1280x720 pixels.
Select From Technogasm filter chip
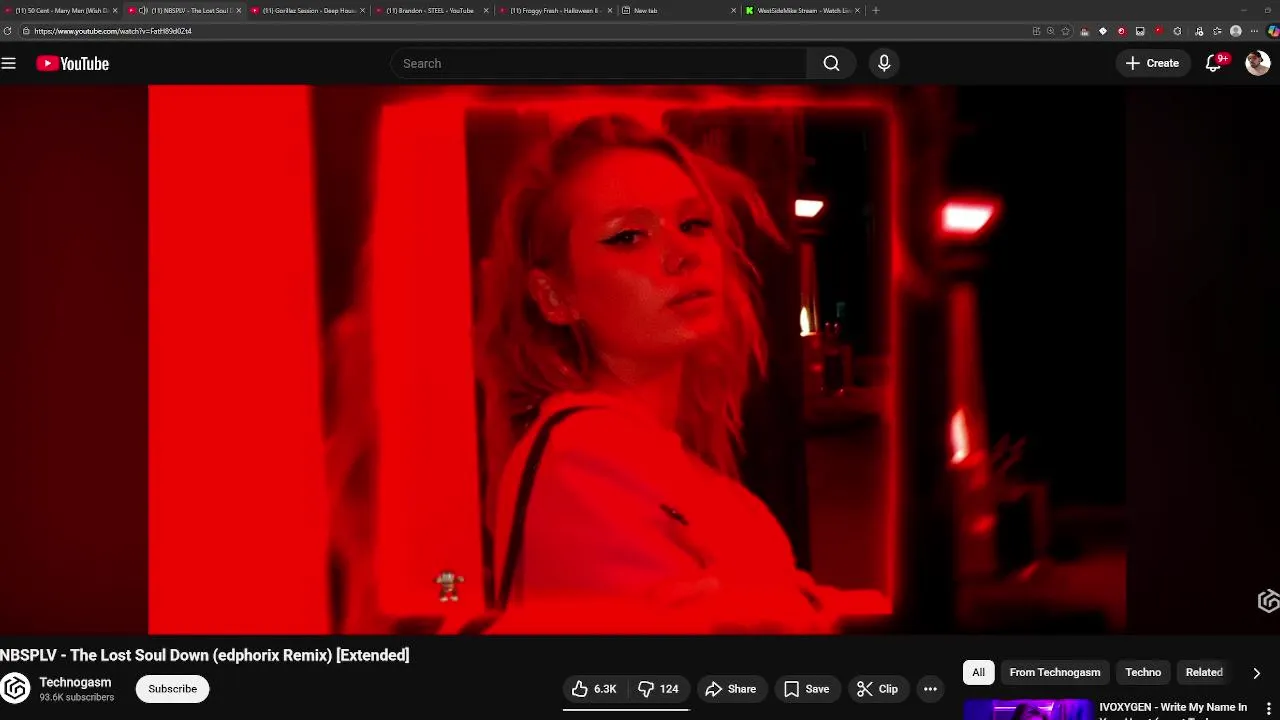pyautogui.click(x=1055, y=673)
